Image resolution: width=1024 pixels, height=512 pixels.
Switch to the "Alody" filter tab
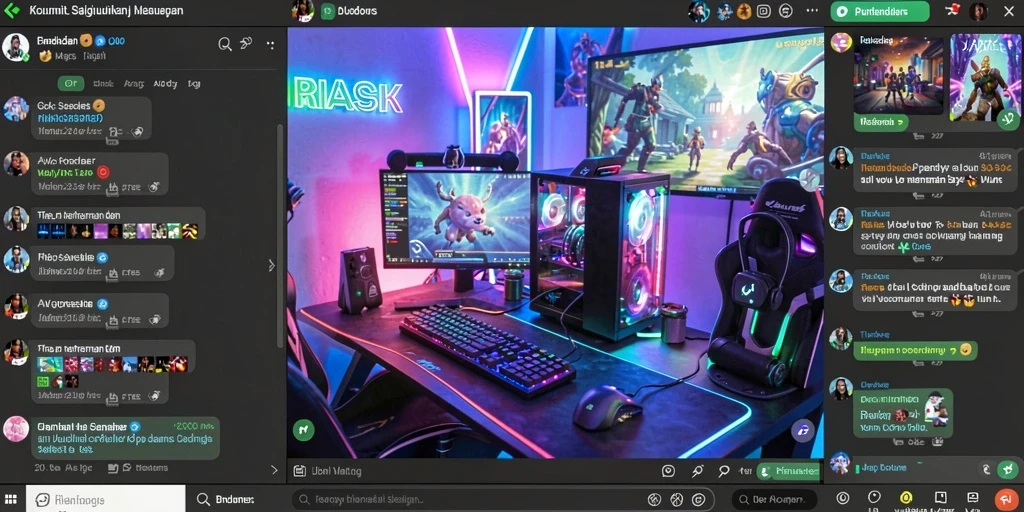tap(165, 84)
